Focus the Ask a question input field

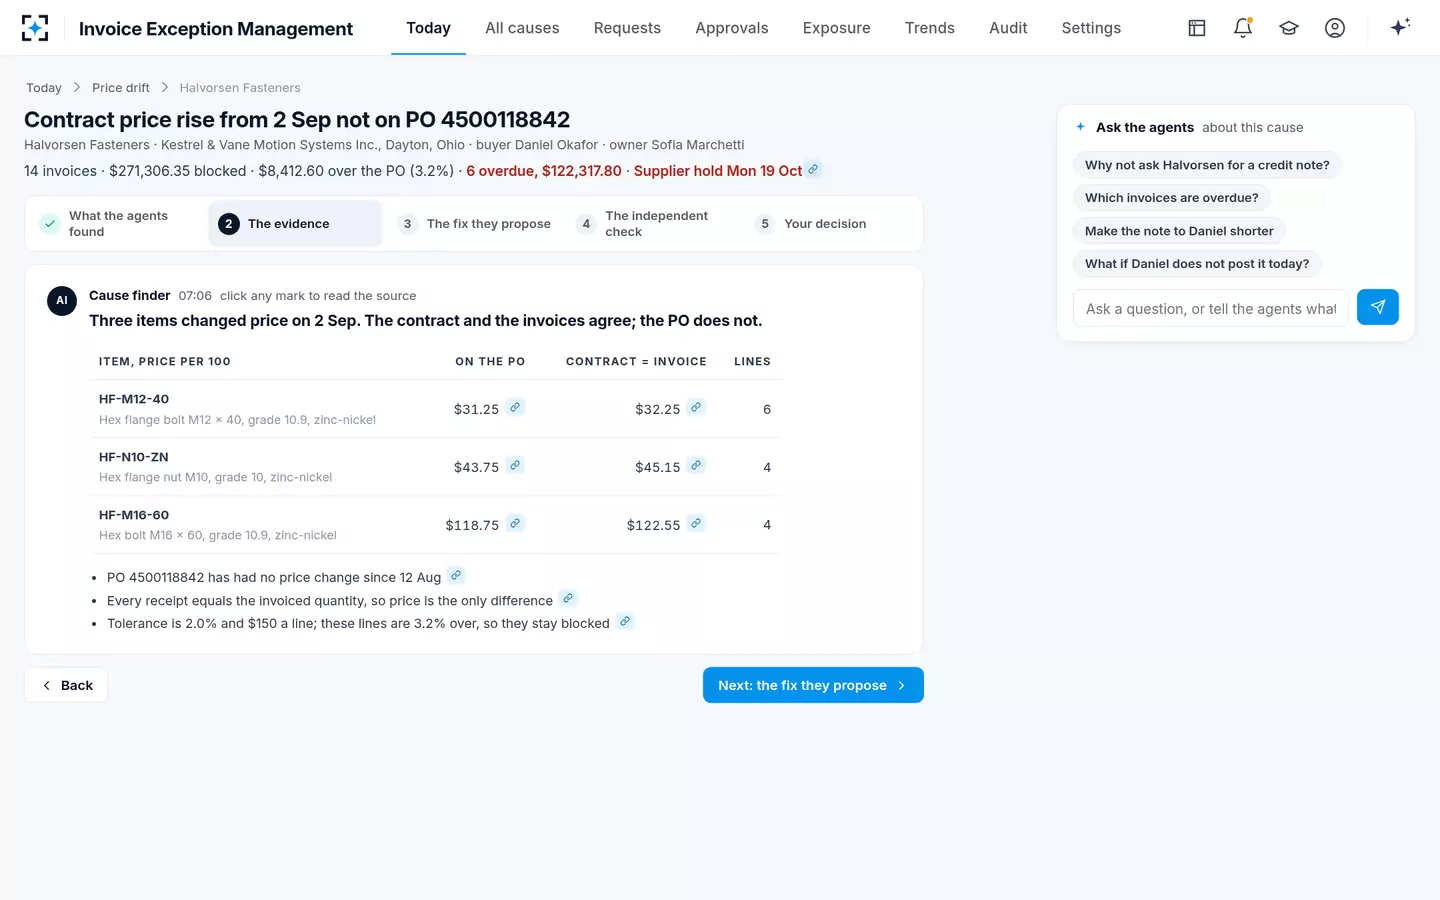[x=1211, y=308]
